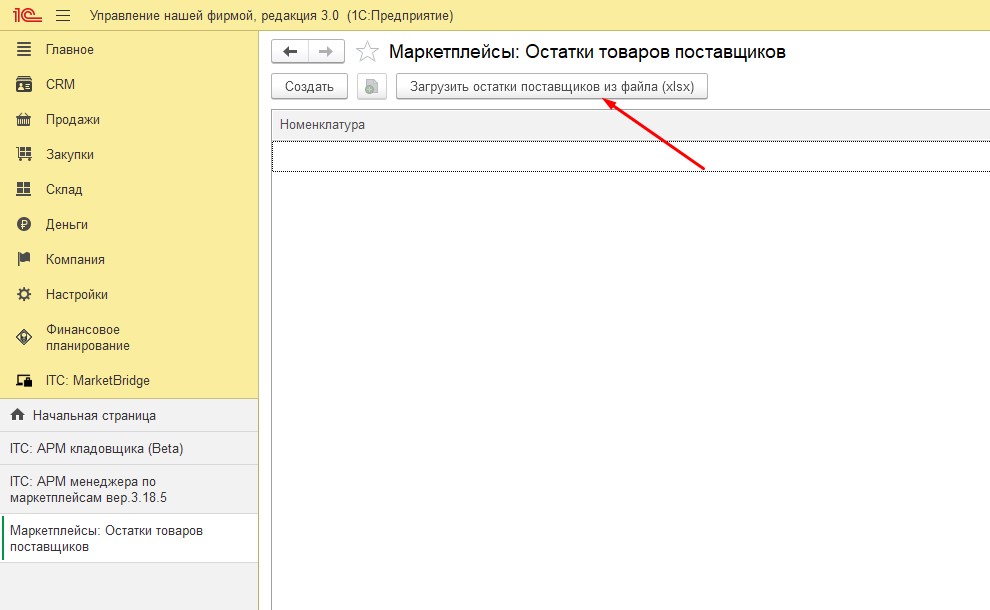Click the Создать button
The width and height of the screenshot is (990, 610).
coord(309,87)
